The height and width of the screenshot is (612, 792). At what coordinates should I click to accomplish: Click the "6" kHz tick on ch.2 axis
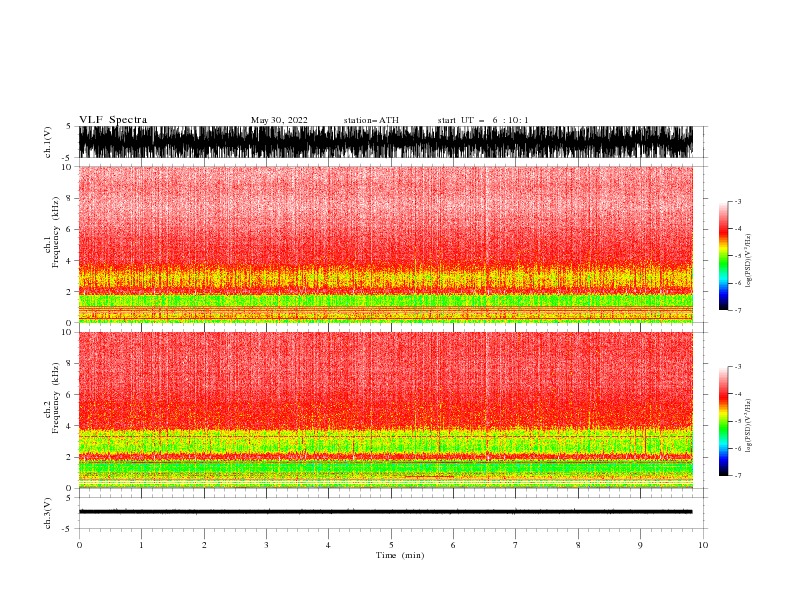(70, 395)
